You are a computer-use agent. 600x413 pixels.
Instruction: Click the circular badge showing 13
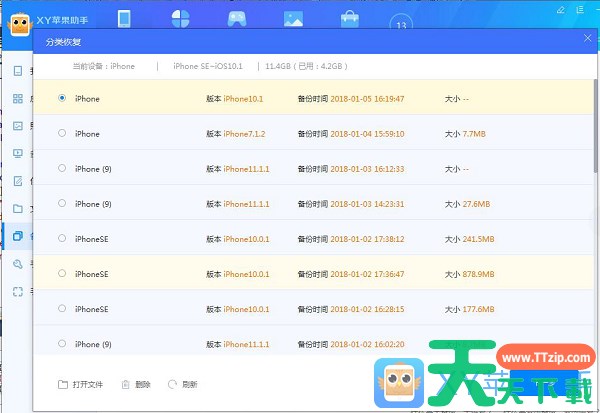(x=401, y=23)
